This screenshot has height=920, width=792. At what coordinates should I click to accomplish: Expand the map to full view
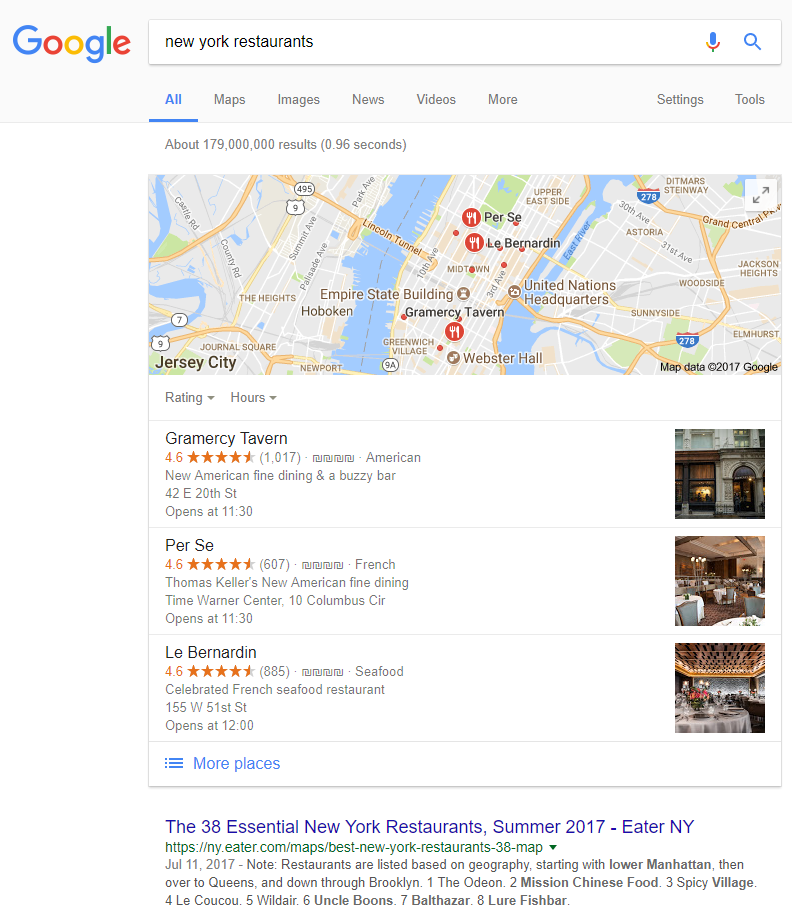click(761, 195)
